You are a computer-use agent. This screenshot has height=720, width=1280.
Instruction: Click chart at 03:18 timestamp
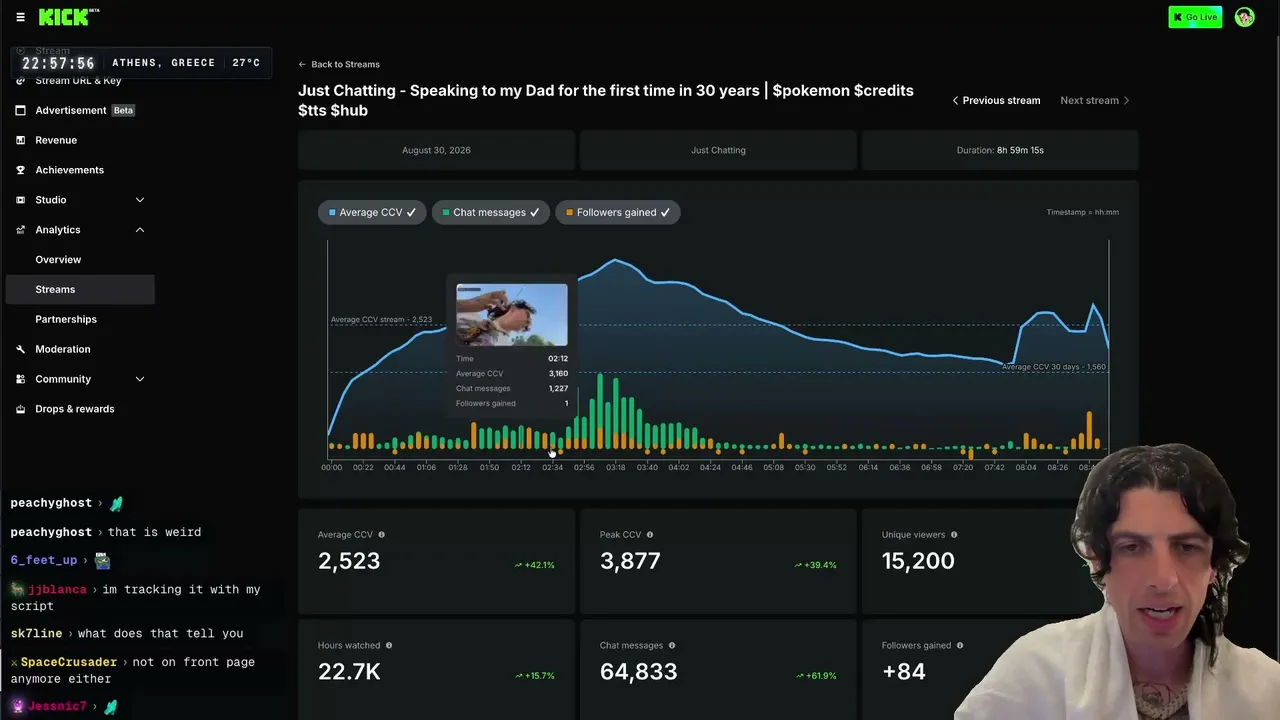point(615,467)
